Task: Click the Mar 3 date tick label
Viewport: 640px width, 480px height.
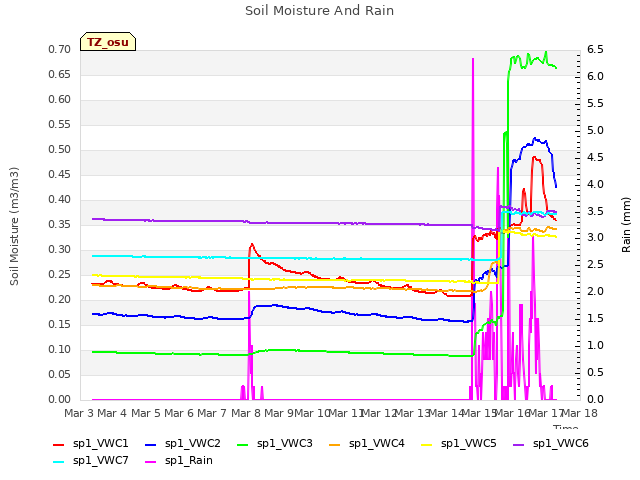Action: pyautogui.click(x=79, y=413)
